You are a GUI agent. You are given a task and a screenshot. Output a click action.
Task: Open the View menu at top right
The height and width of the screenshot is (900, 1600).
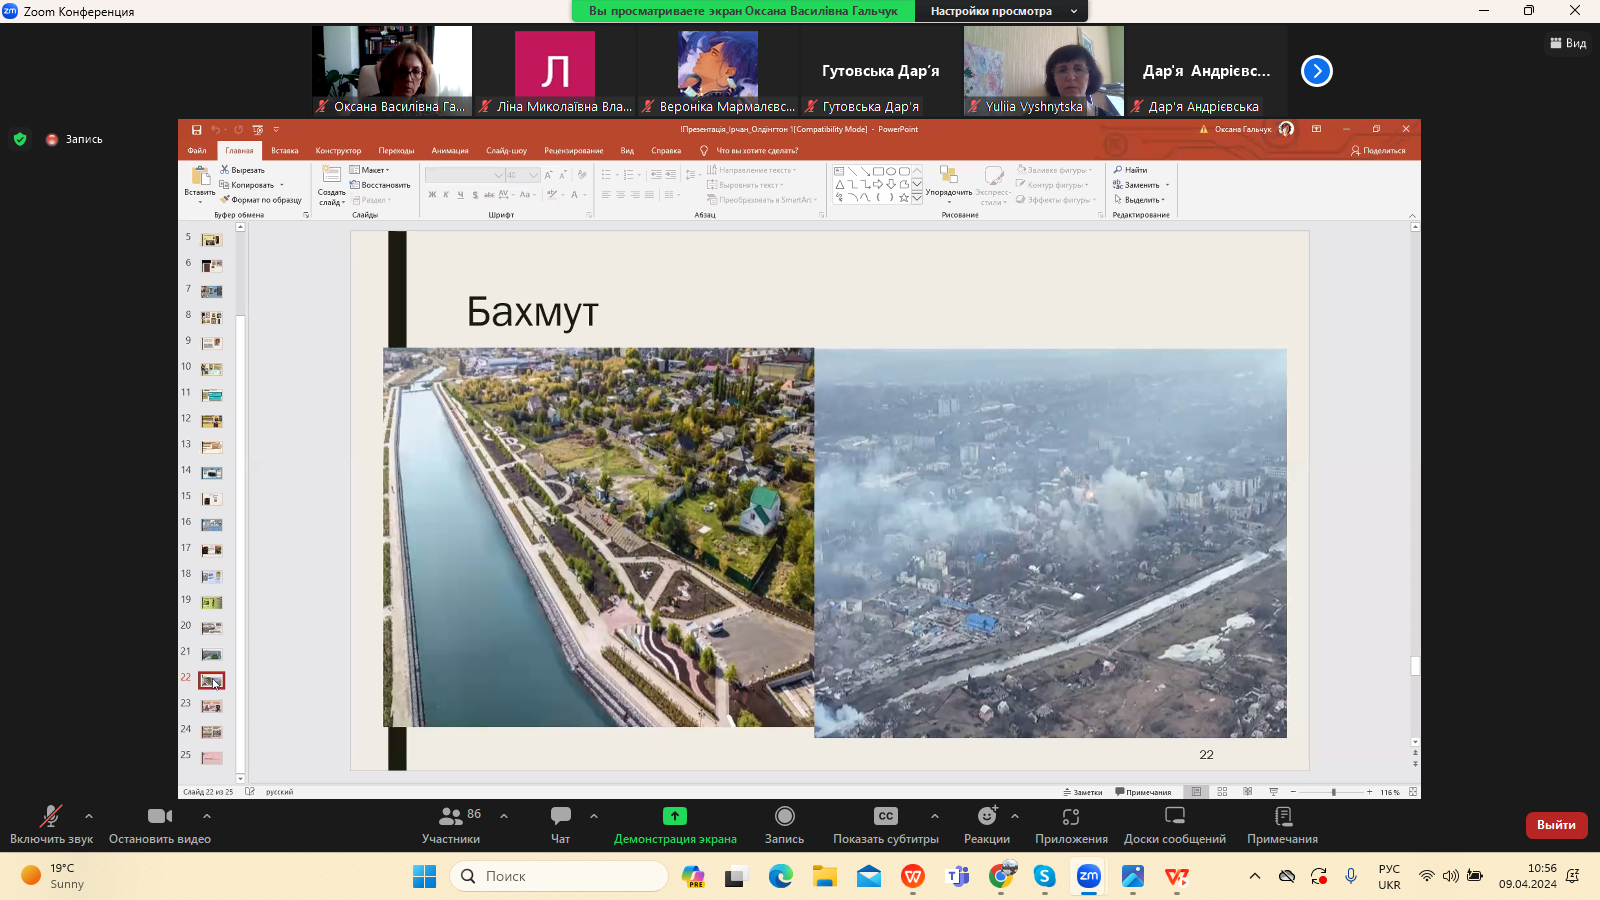coord(1568,43)
